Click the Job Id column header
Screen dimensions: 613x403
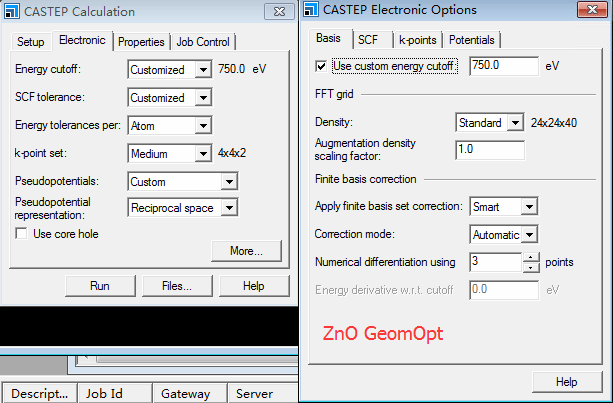coord(115,393)
